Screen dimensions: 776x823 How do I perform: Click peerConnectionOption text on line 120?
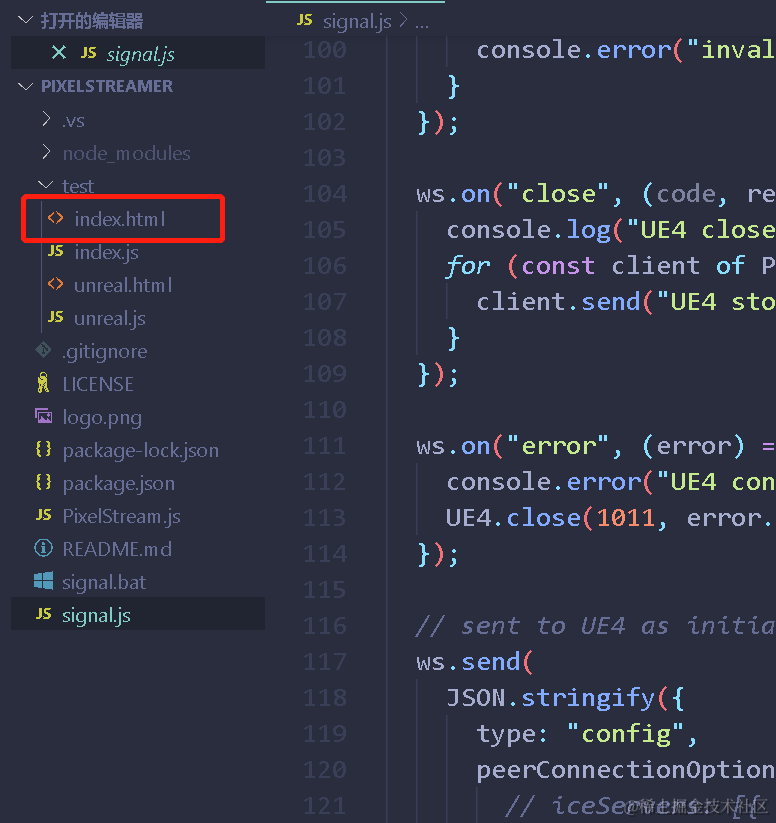[x=626, y=771]
